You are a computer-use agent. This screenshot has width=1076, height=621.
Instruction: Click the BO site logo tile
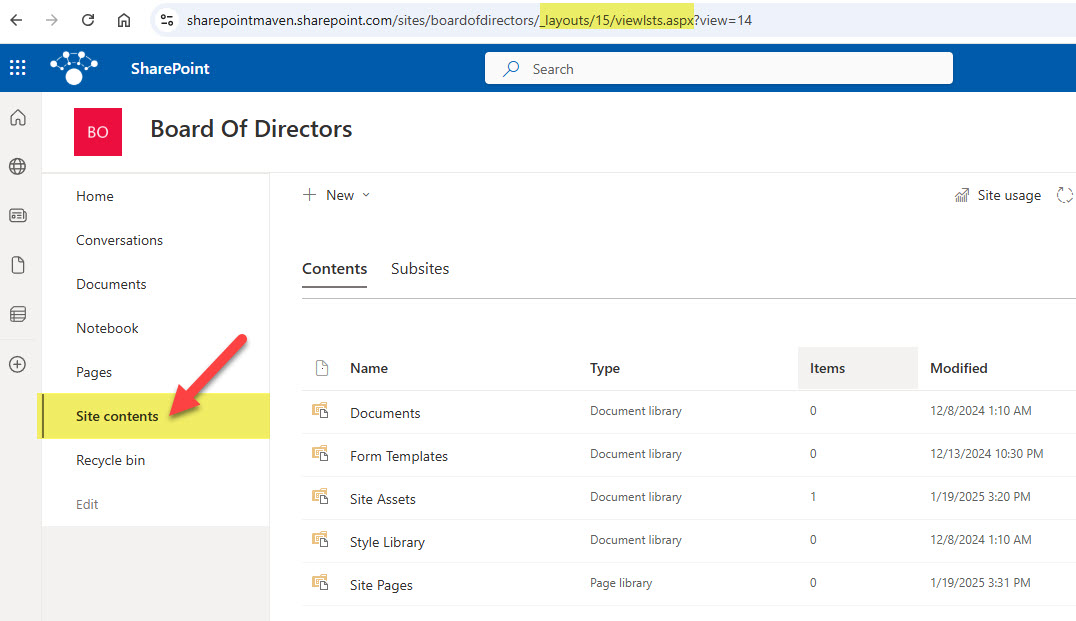[98, 132]
